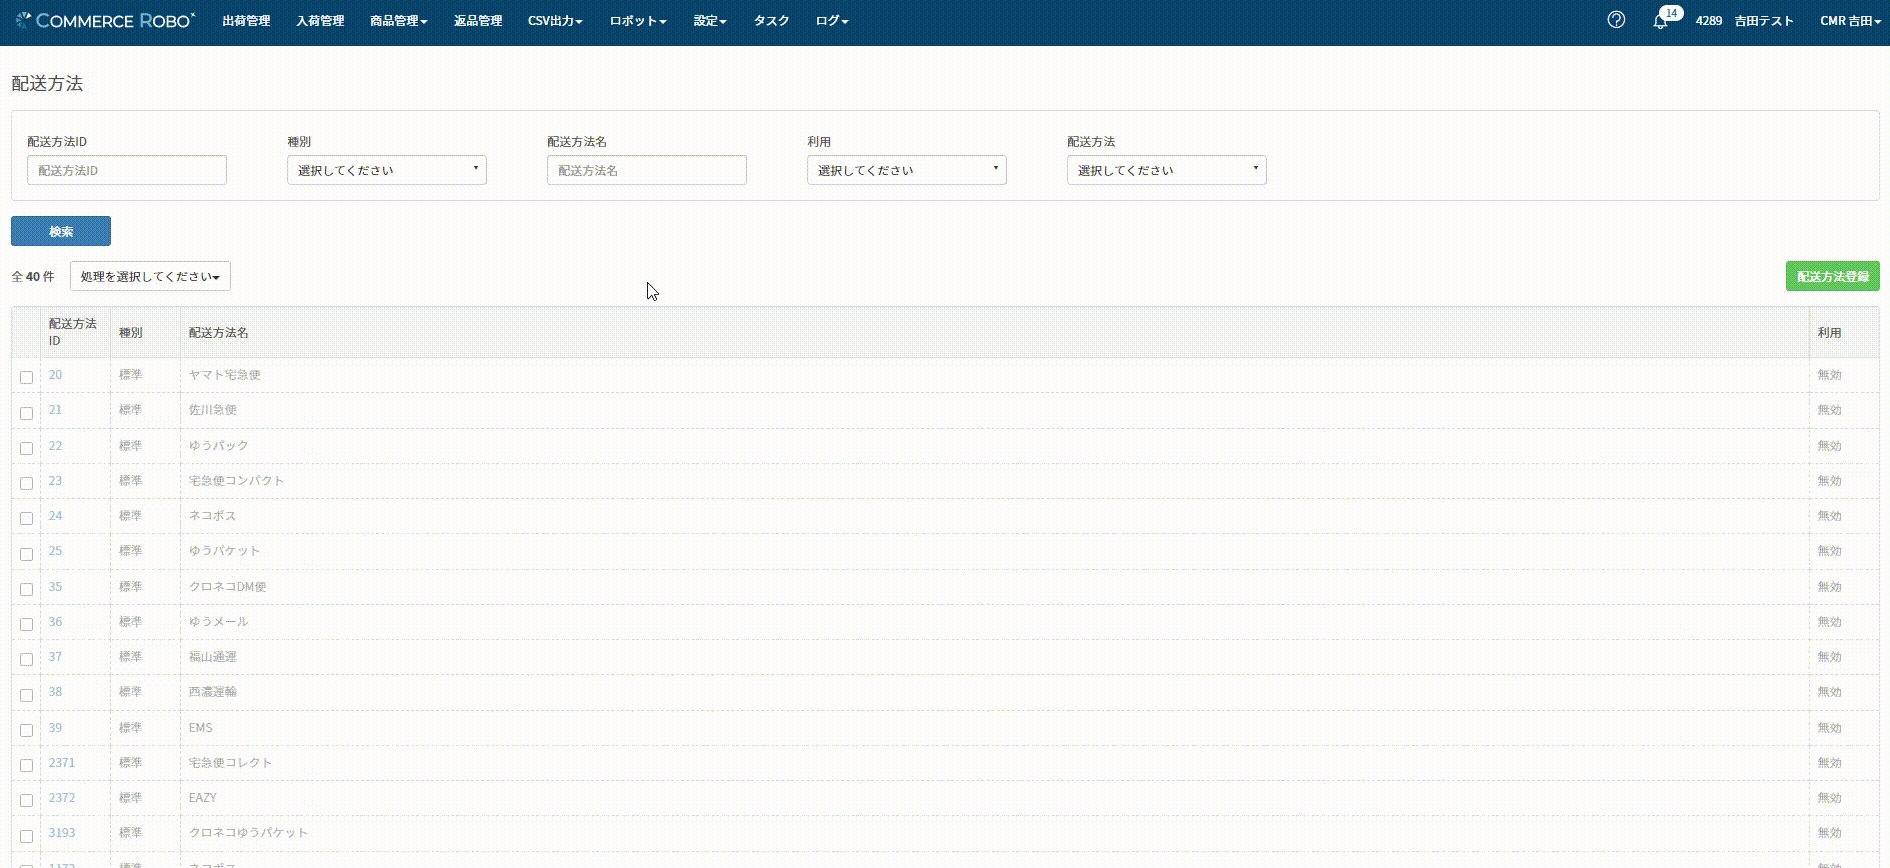Screen dimensions: 1890x868
Task: Check the EMS row checkbox
Action: tap(27, 730)
